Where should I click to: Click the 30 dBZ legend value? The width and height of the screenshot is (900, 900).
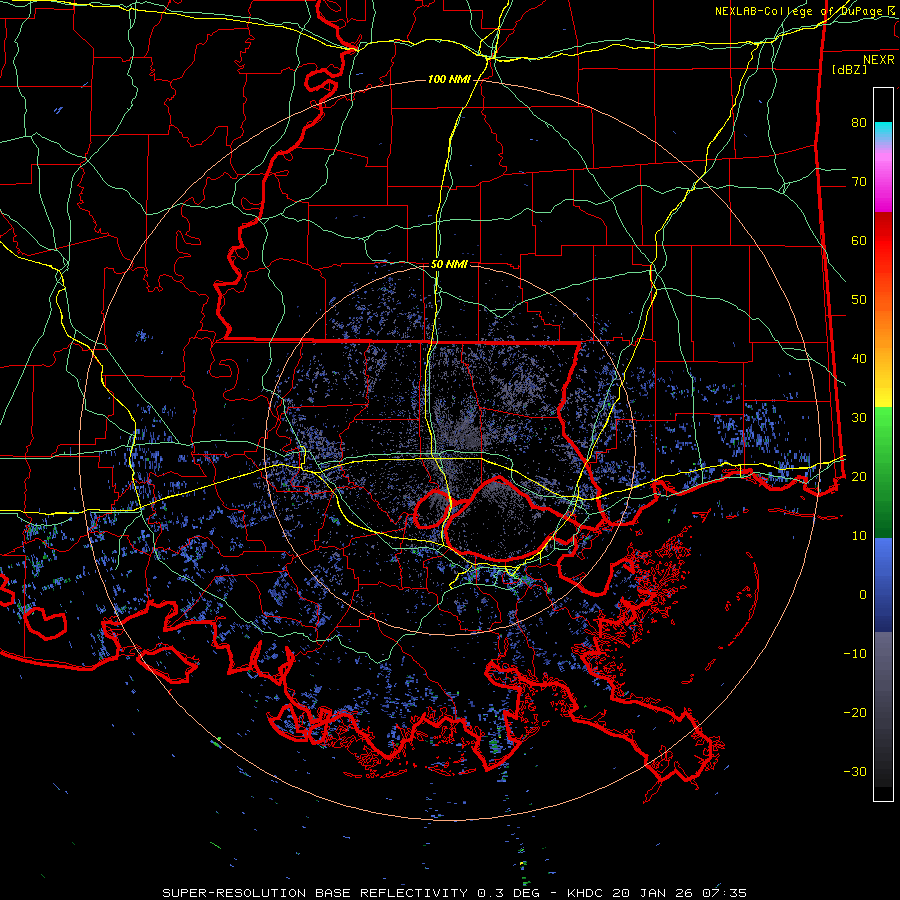pos(859,417)
